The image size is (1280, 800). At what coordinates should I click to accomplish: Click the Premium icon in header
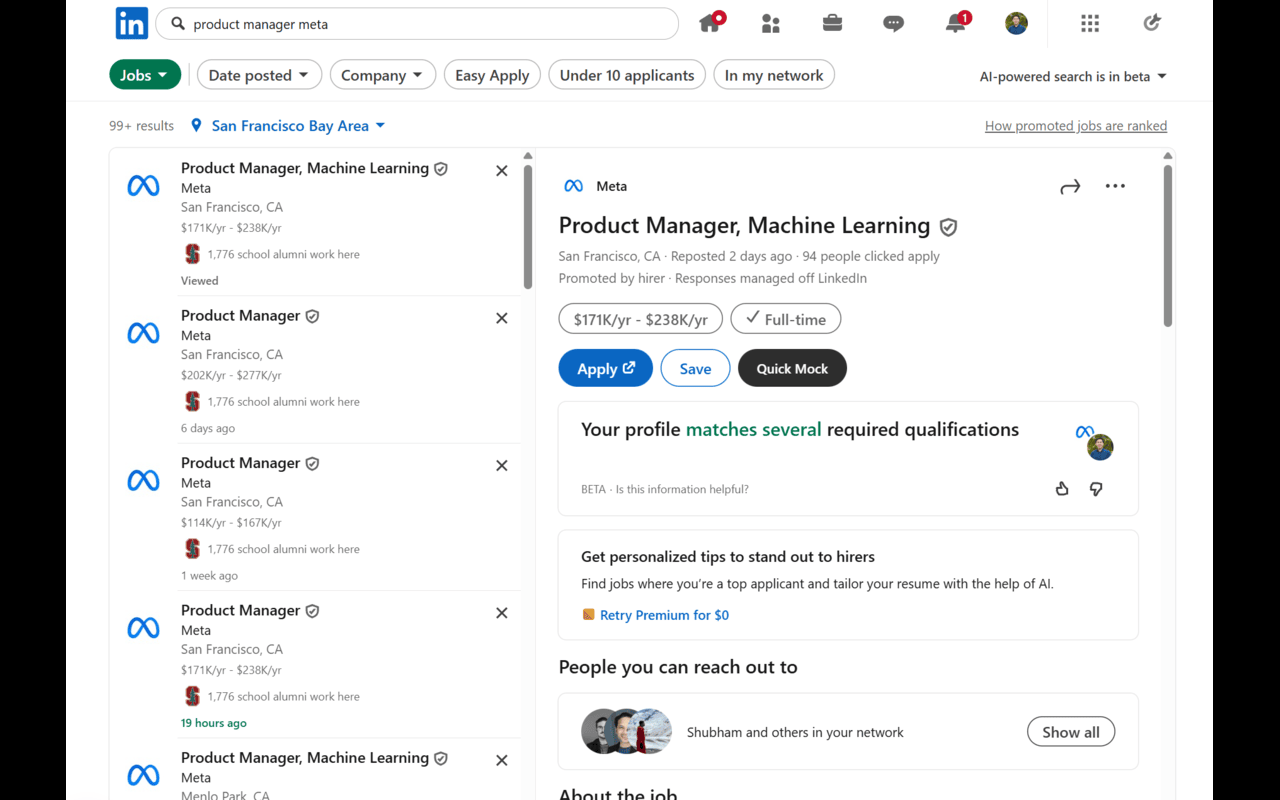click(1152, 23)
